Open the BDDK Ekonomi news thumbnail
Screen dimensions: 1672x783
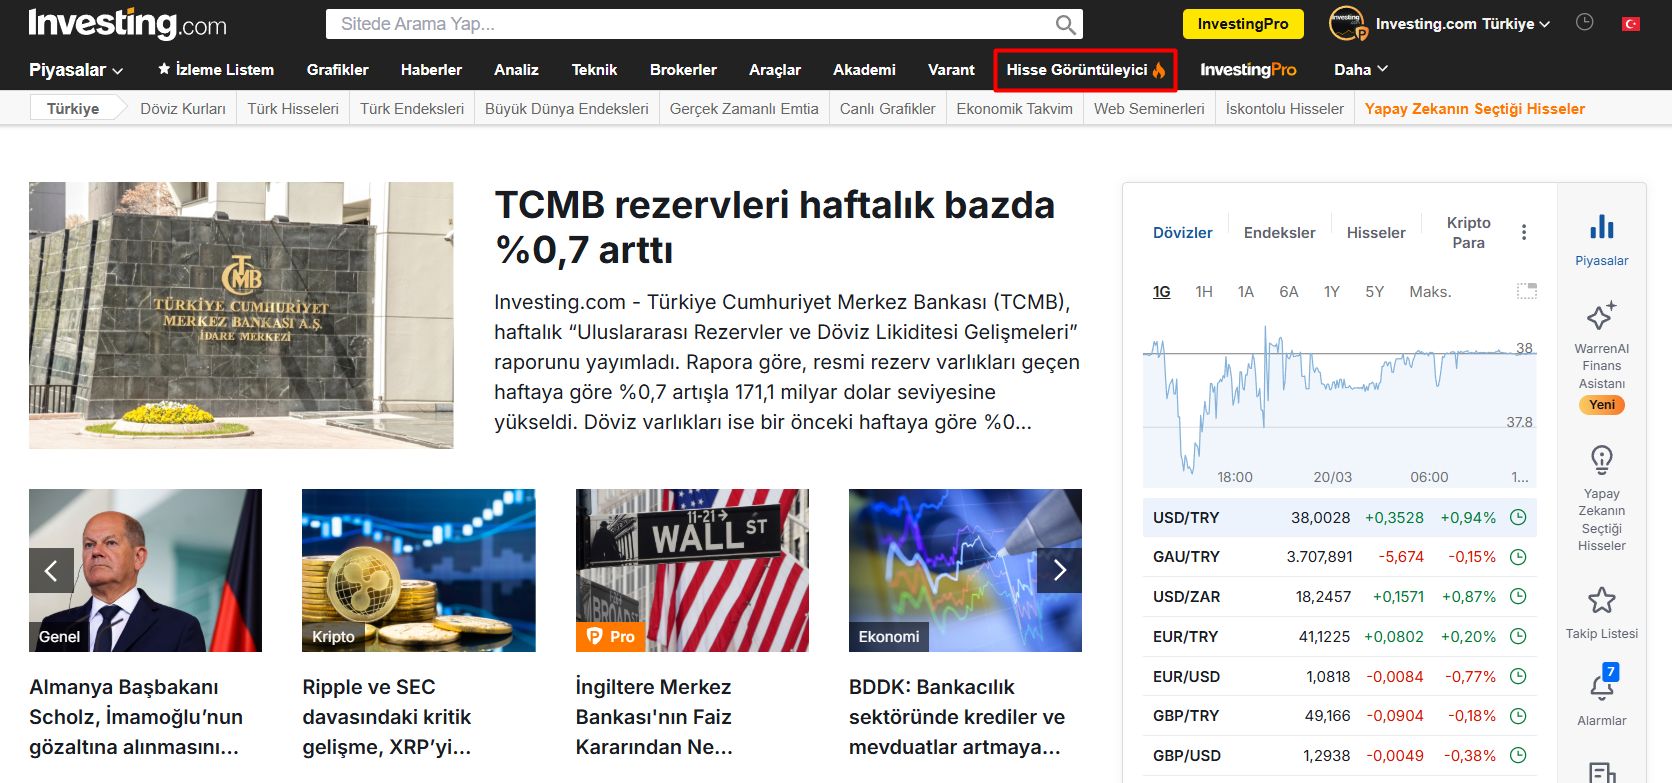[965, 570]
